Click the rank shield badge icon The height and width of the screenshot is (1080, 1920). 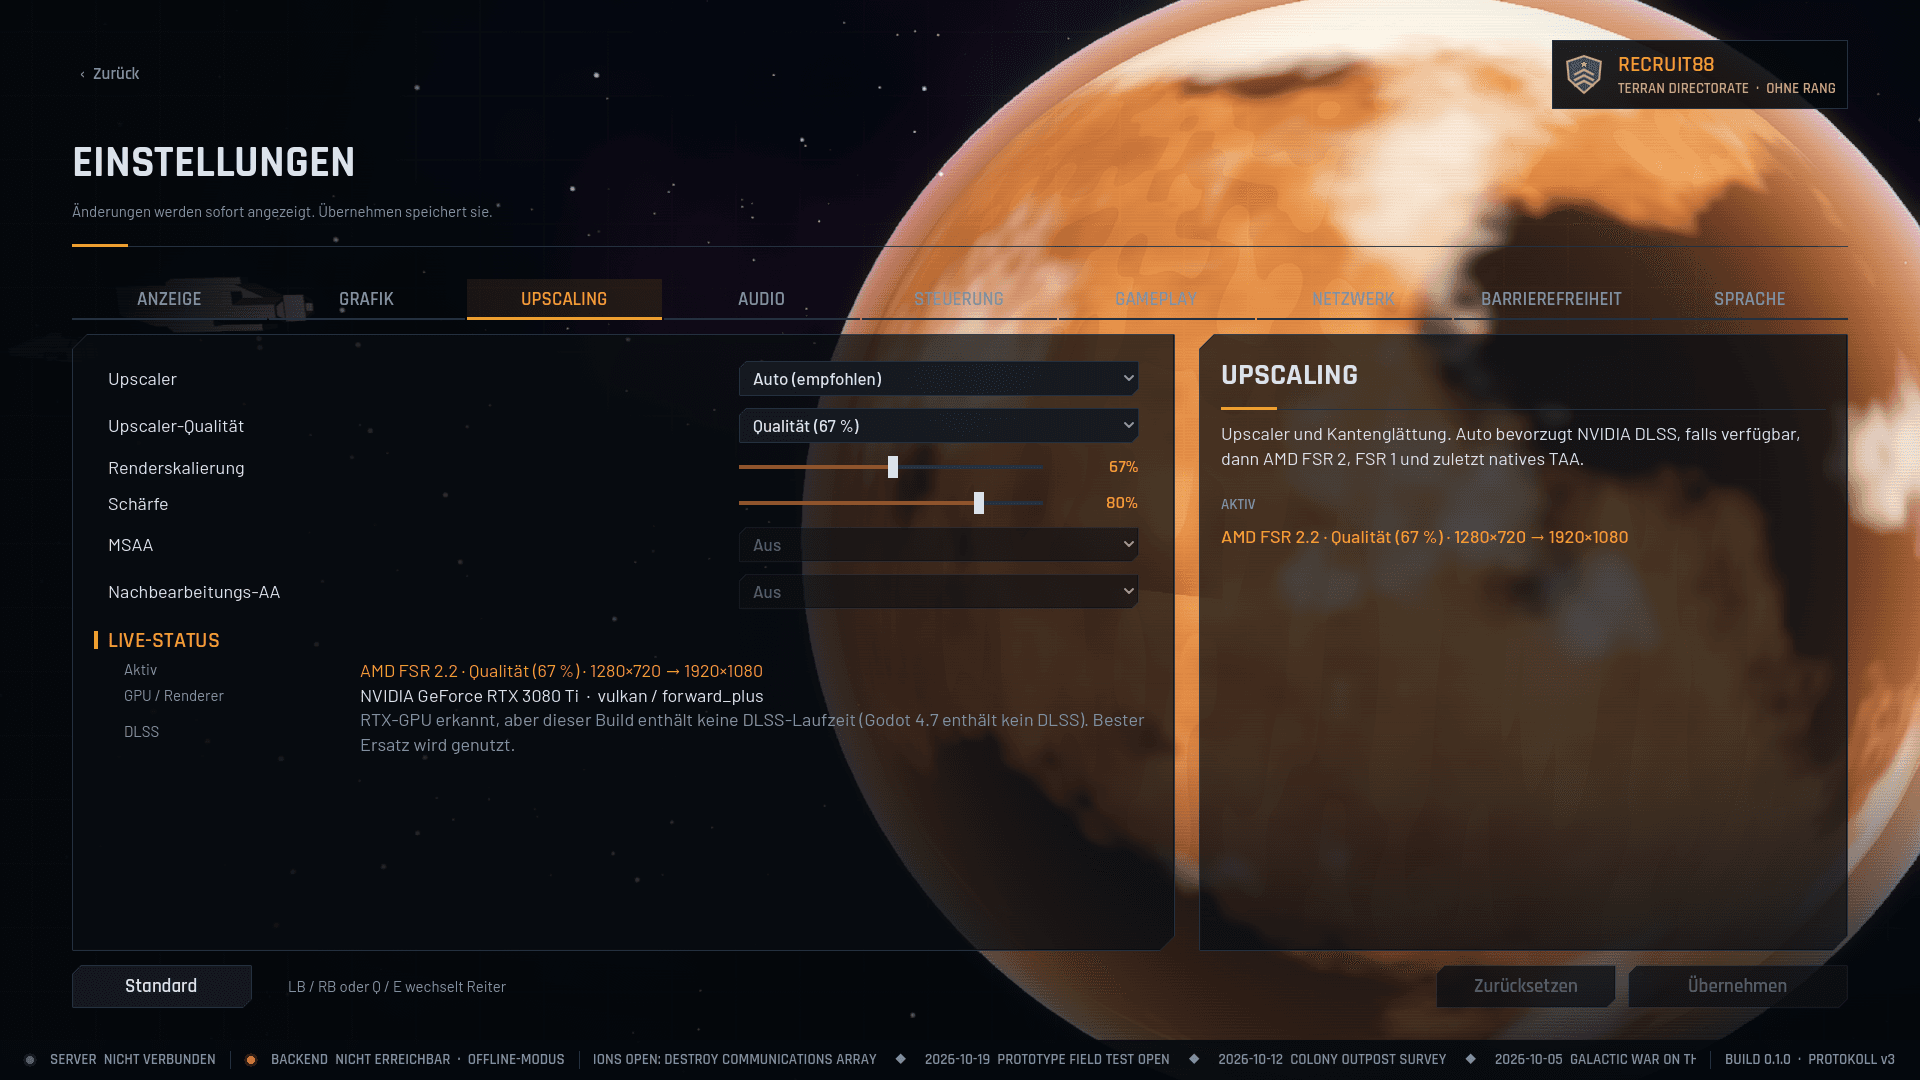[1584, 75]
